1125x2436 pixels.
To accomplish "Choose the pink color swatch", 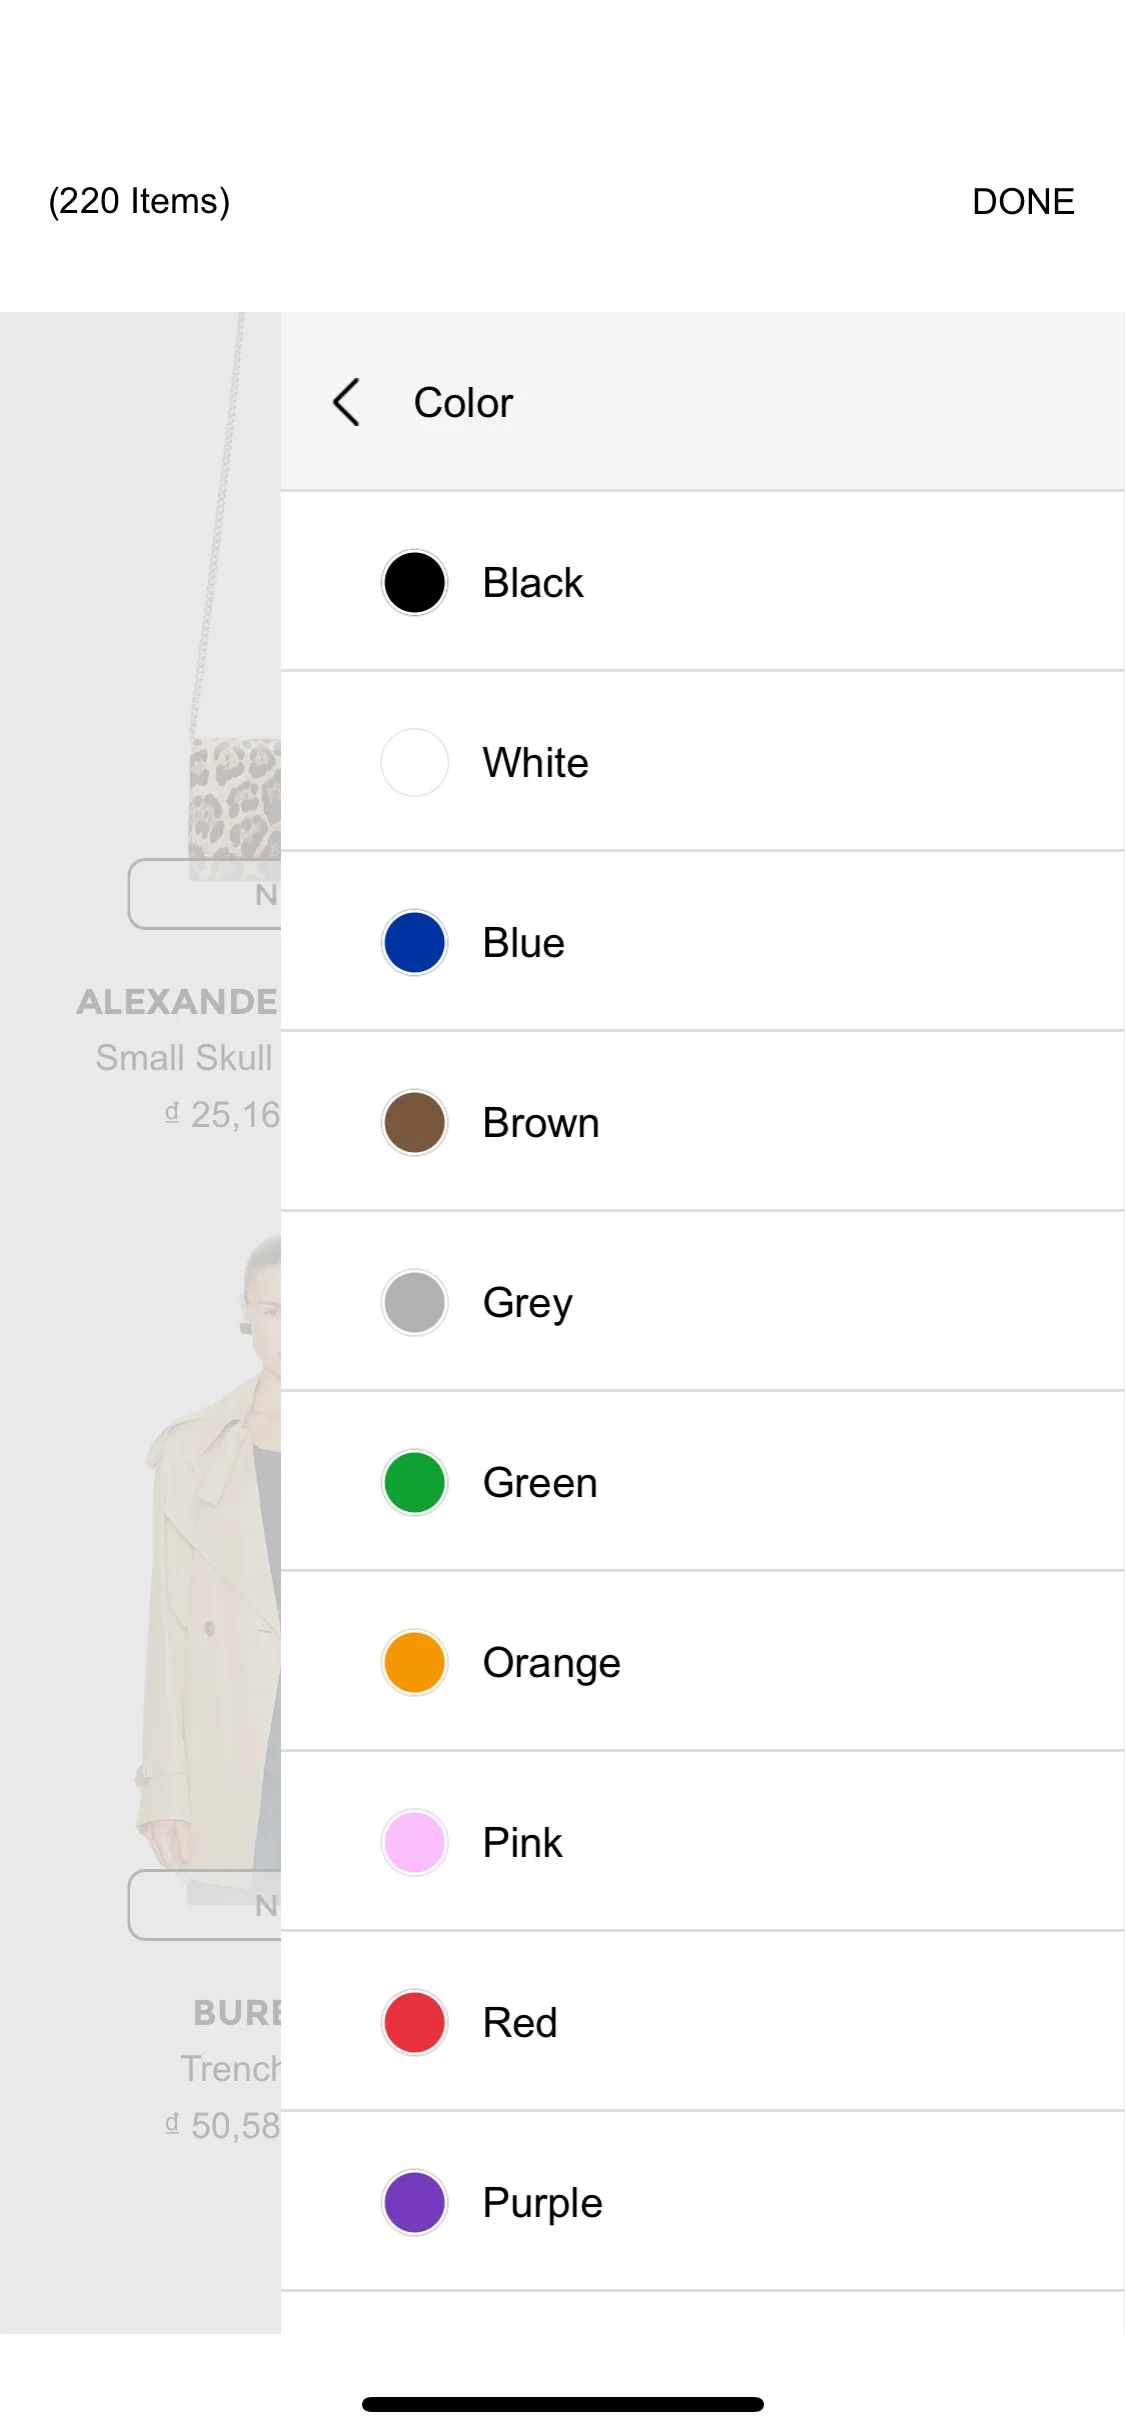I will tap(414, 1842).
